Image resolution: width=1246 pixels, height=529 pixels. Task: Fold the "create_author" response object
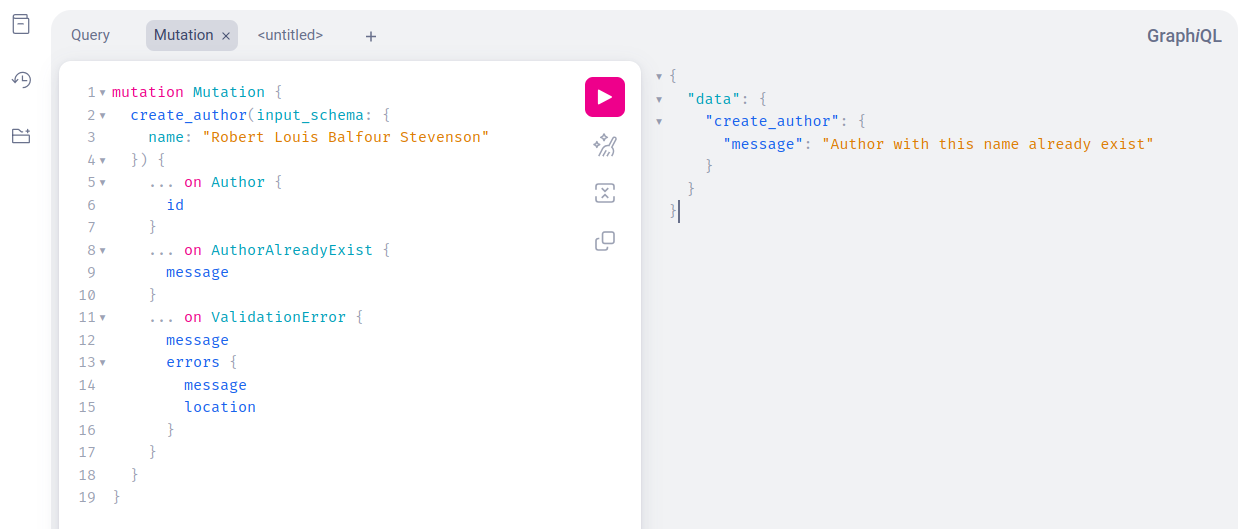click(x=659, y=121)
